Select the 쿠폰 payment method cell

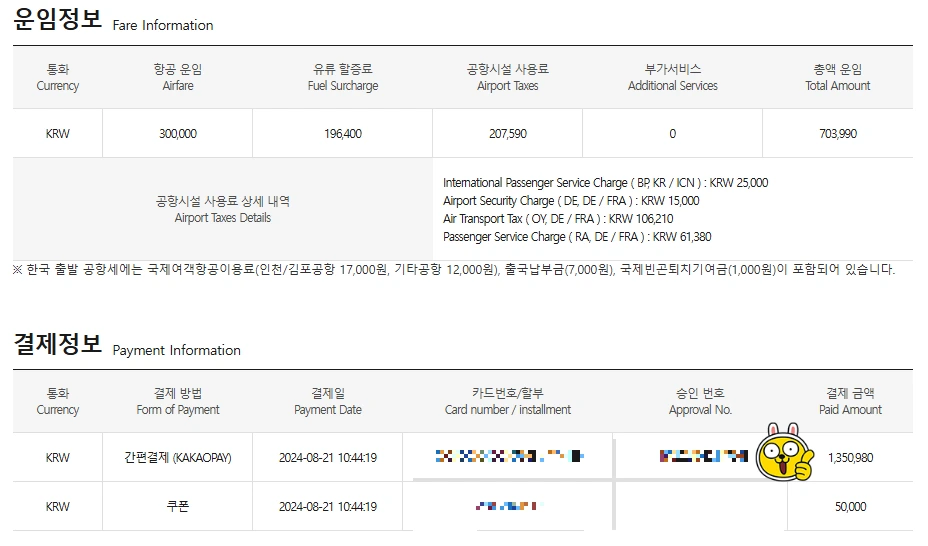click(177, 507)
